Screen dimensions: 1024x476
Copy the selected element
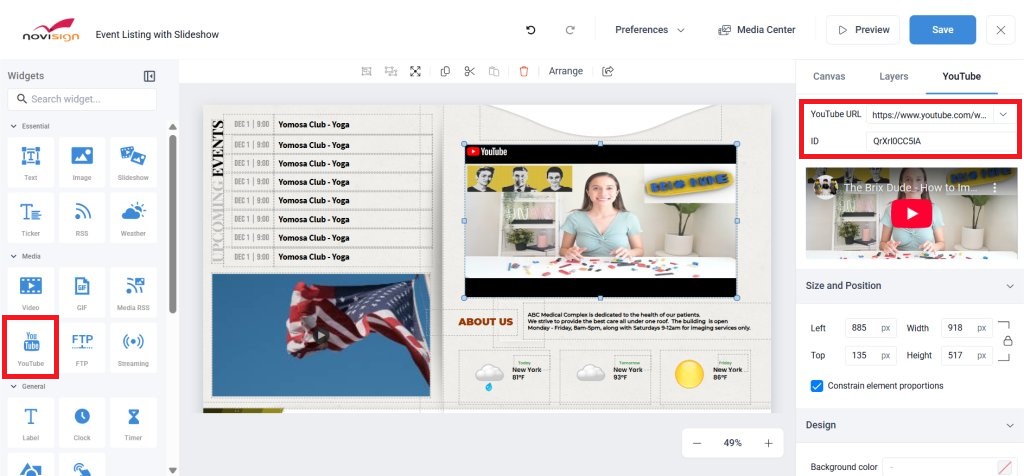445,71
